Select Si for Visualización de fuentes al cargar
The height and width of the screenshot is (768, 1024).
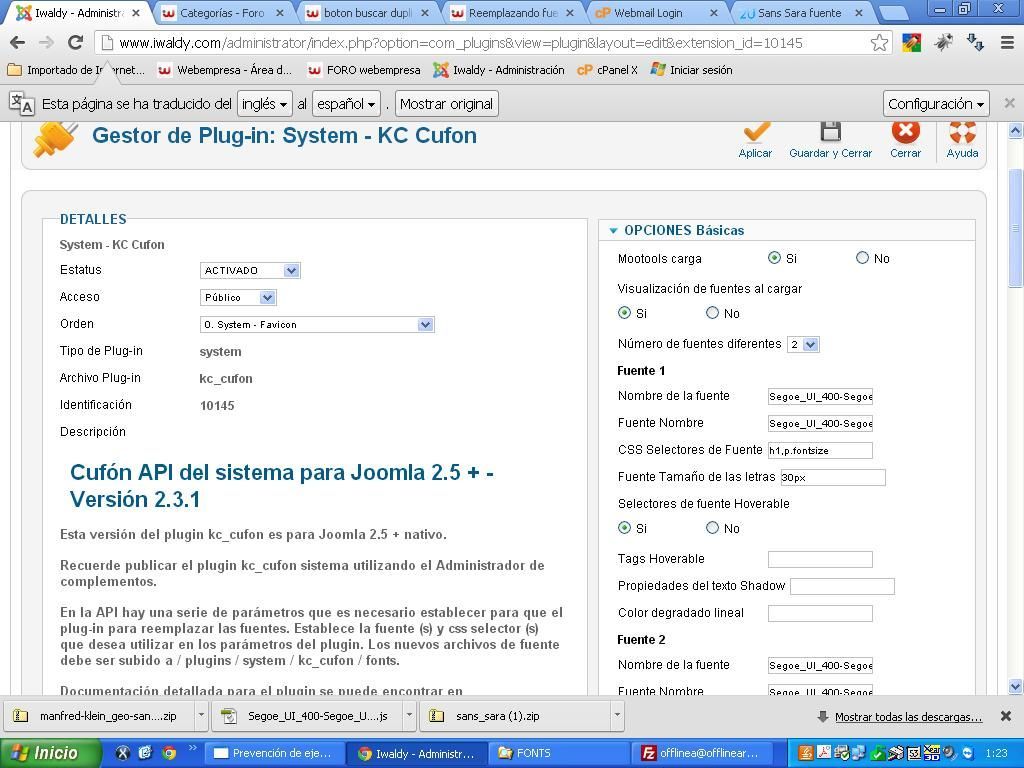624,313
